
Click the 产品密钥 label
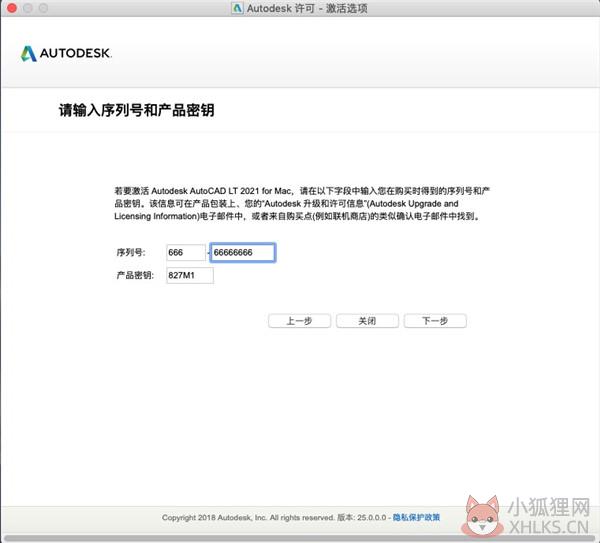[x=135, y=276]
